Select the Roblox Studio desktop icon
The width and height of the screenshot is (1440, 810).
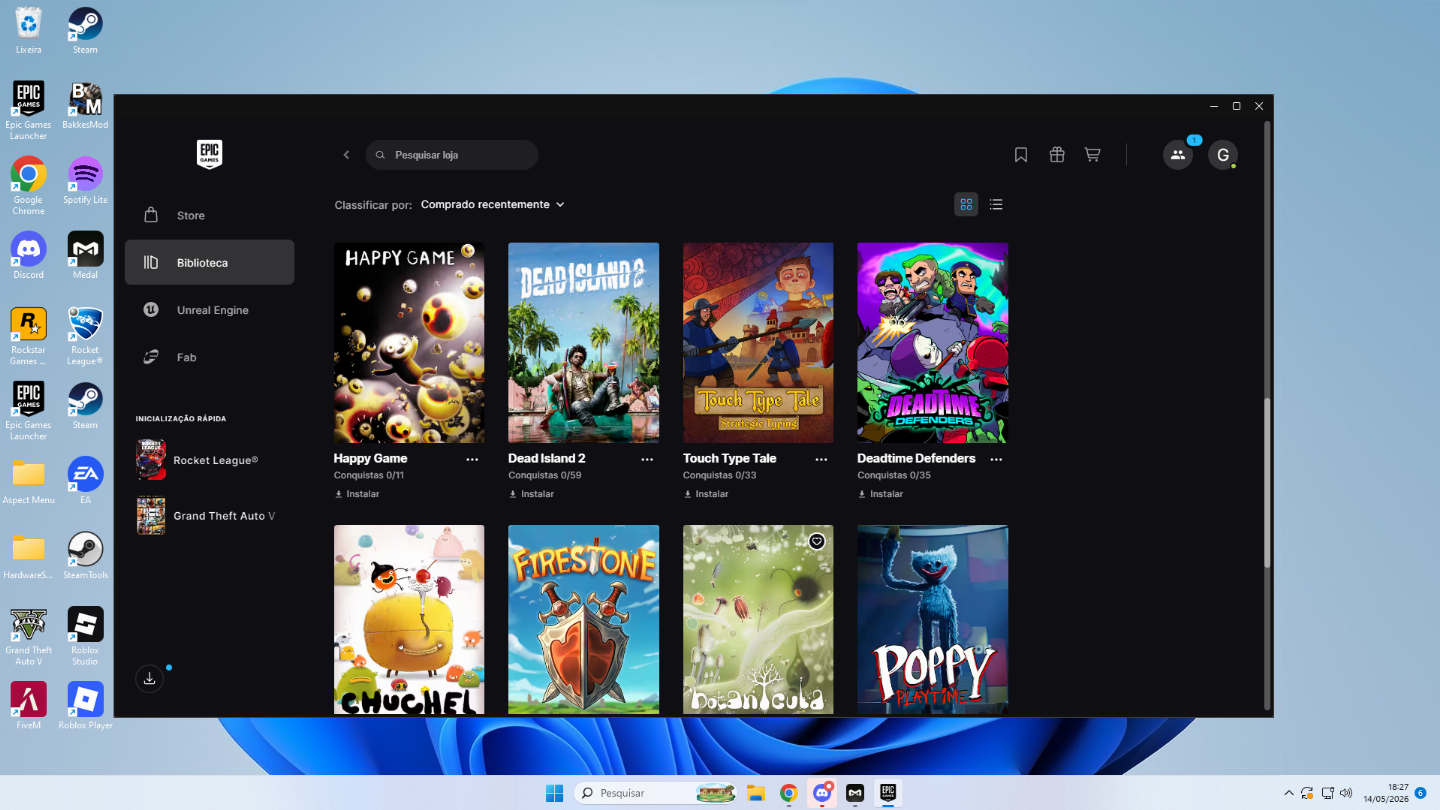pos(85,636)
